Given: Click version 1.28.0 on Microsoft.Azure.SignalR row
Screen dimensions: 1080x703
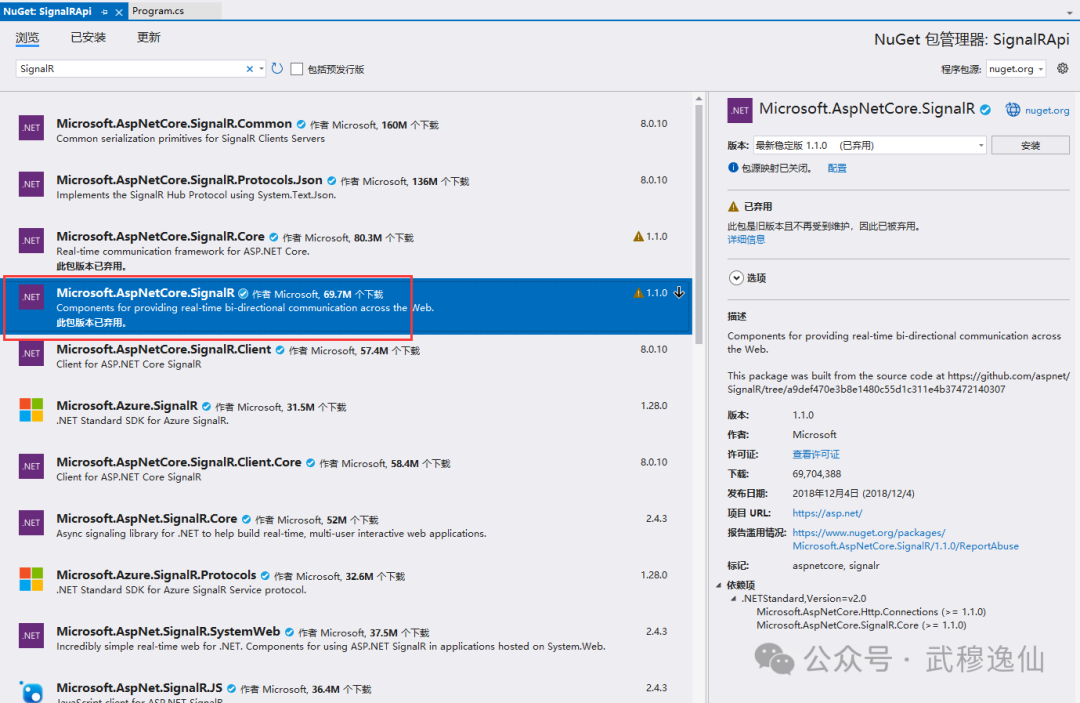Looking at the screenshot, I should [x=654, y=406].
